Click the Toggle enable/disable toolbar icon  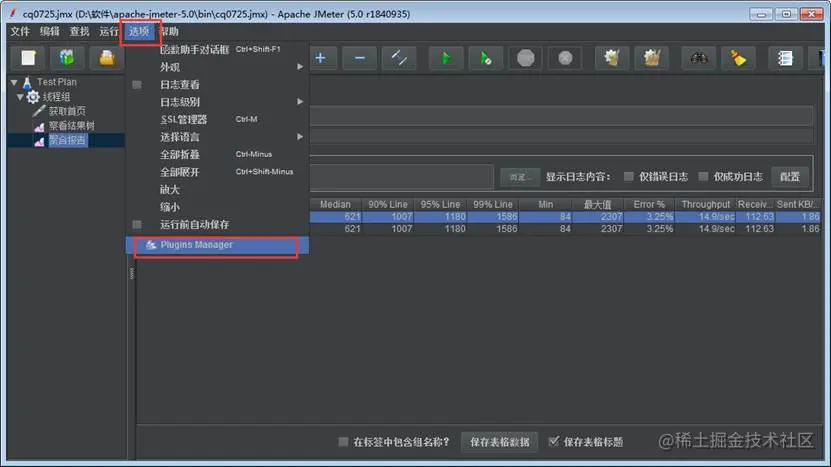click(399, 58)
